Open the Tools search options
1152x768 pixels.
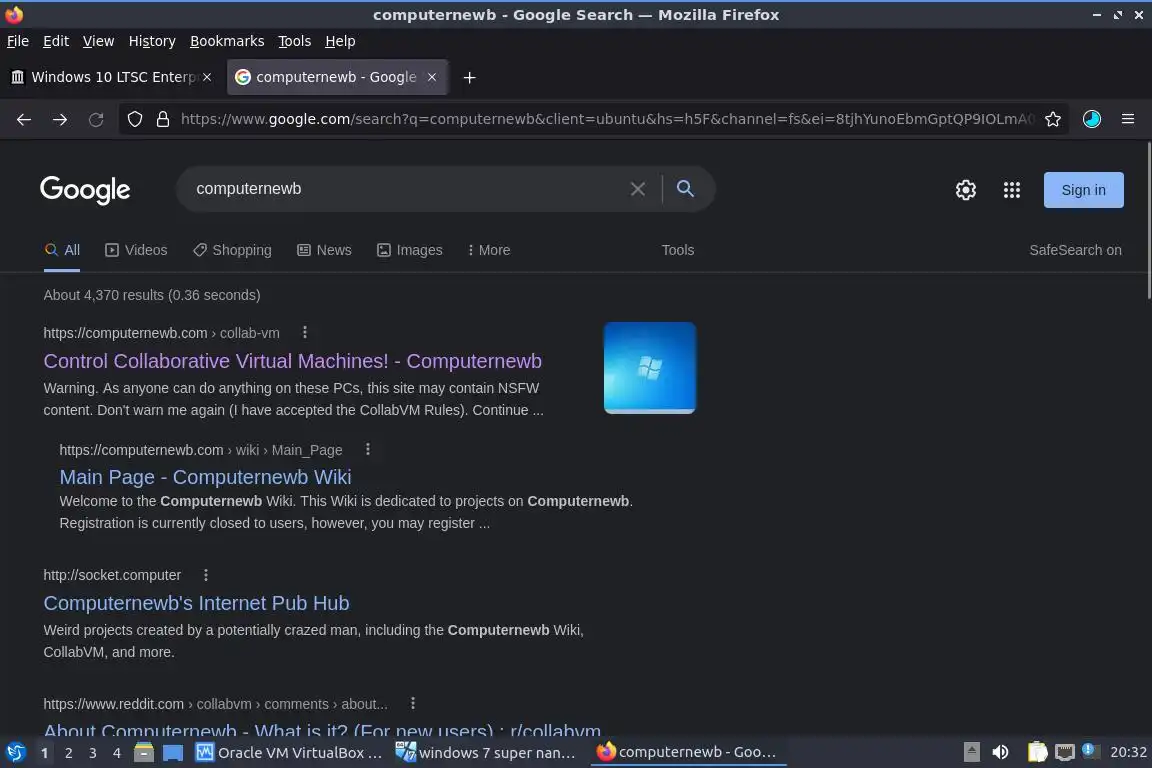677,250
